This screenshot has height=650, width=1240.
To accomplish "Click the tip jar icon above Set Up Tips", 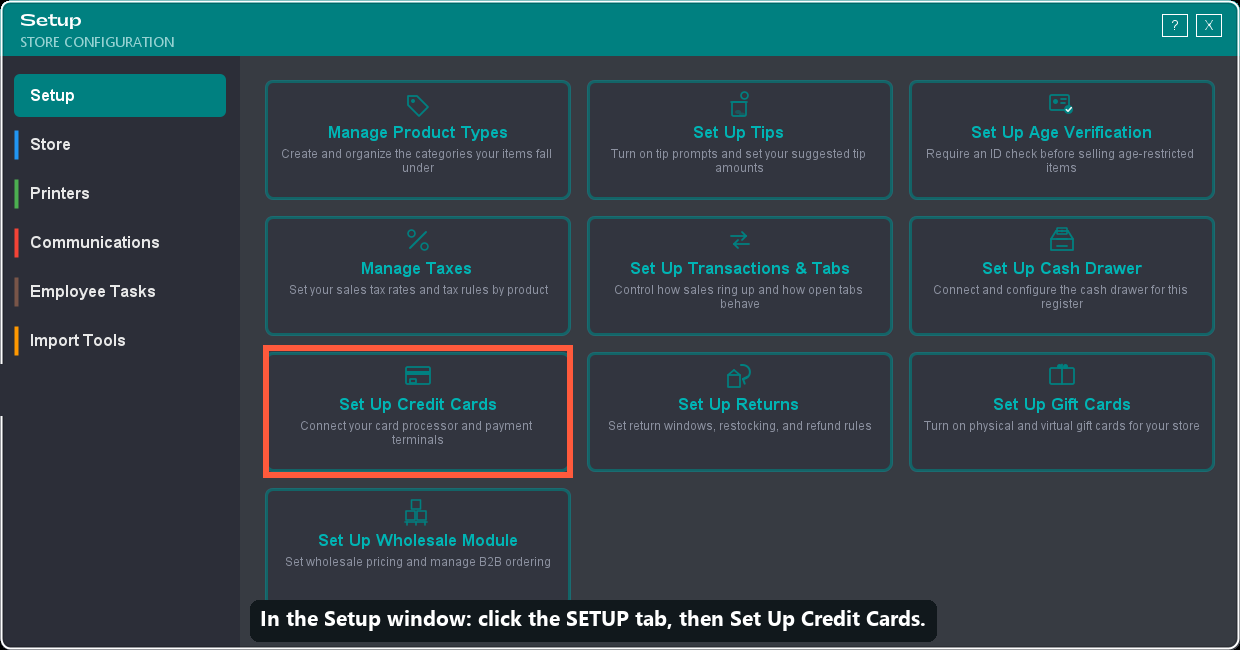I will [740, 105].
